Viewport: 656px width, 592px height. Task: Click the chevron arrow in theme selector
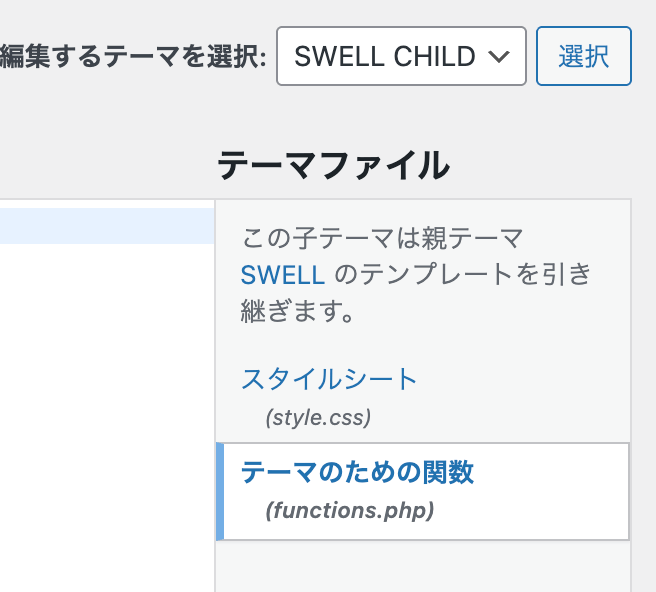[x=499, y=57]
